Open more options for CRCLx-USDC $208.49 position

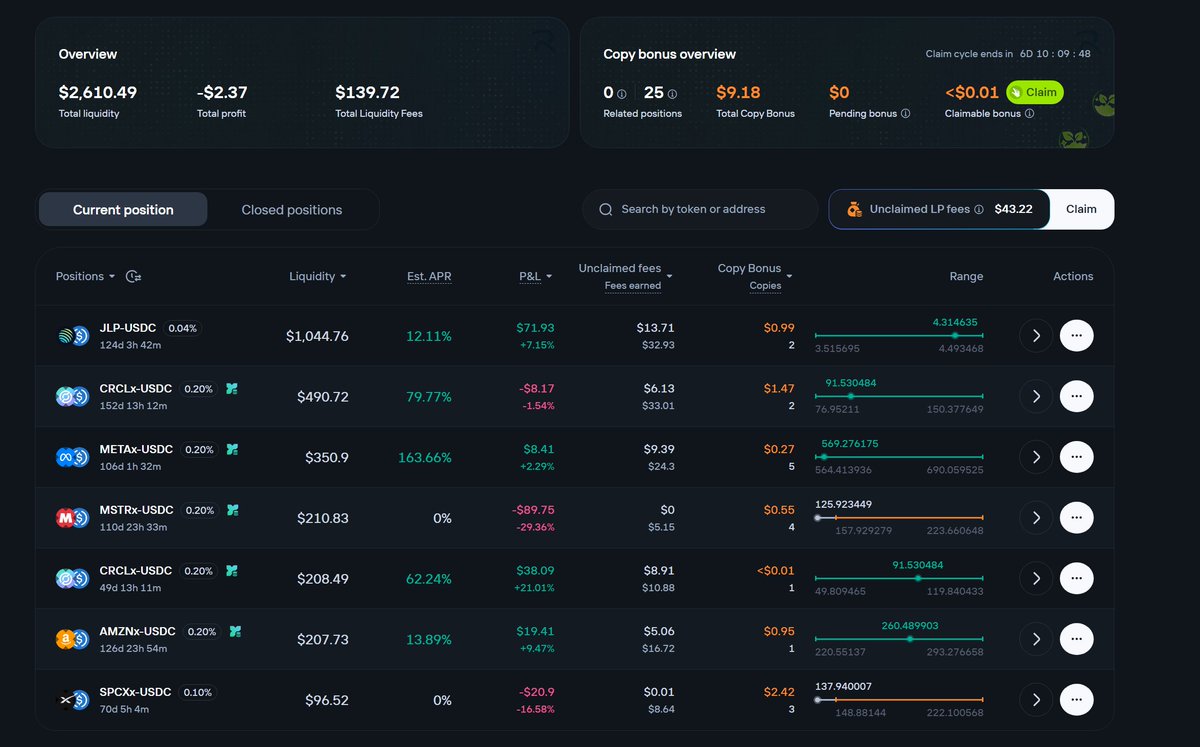(1076, 578)
